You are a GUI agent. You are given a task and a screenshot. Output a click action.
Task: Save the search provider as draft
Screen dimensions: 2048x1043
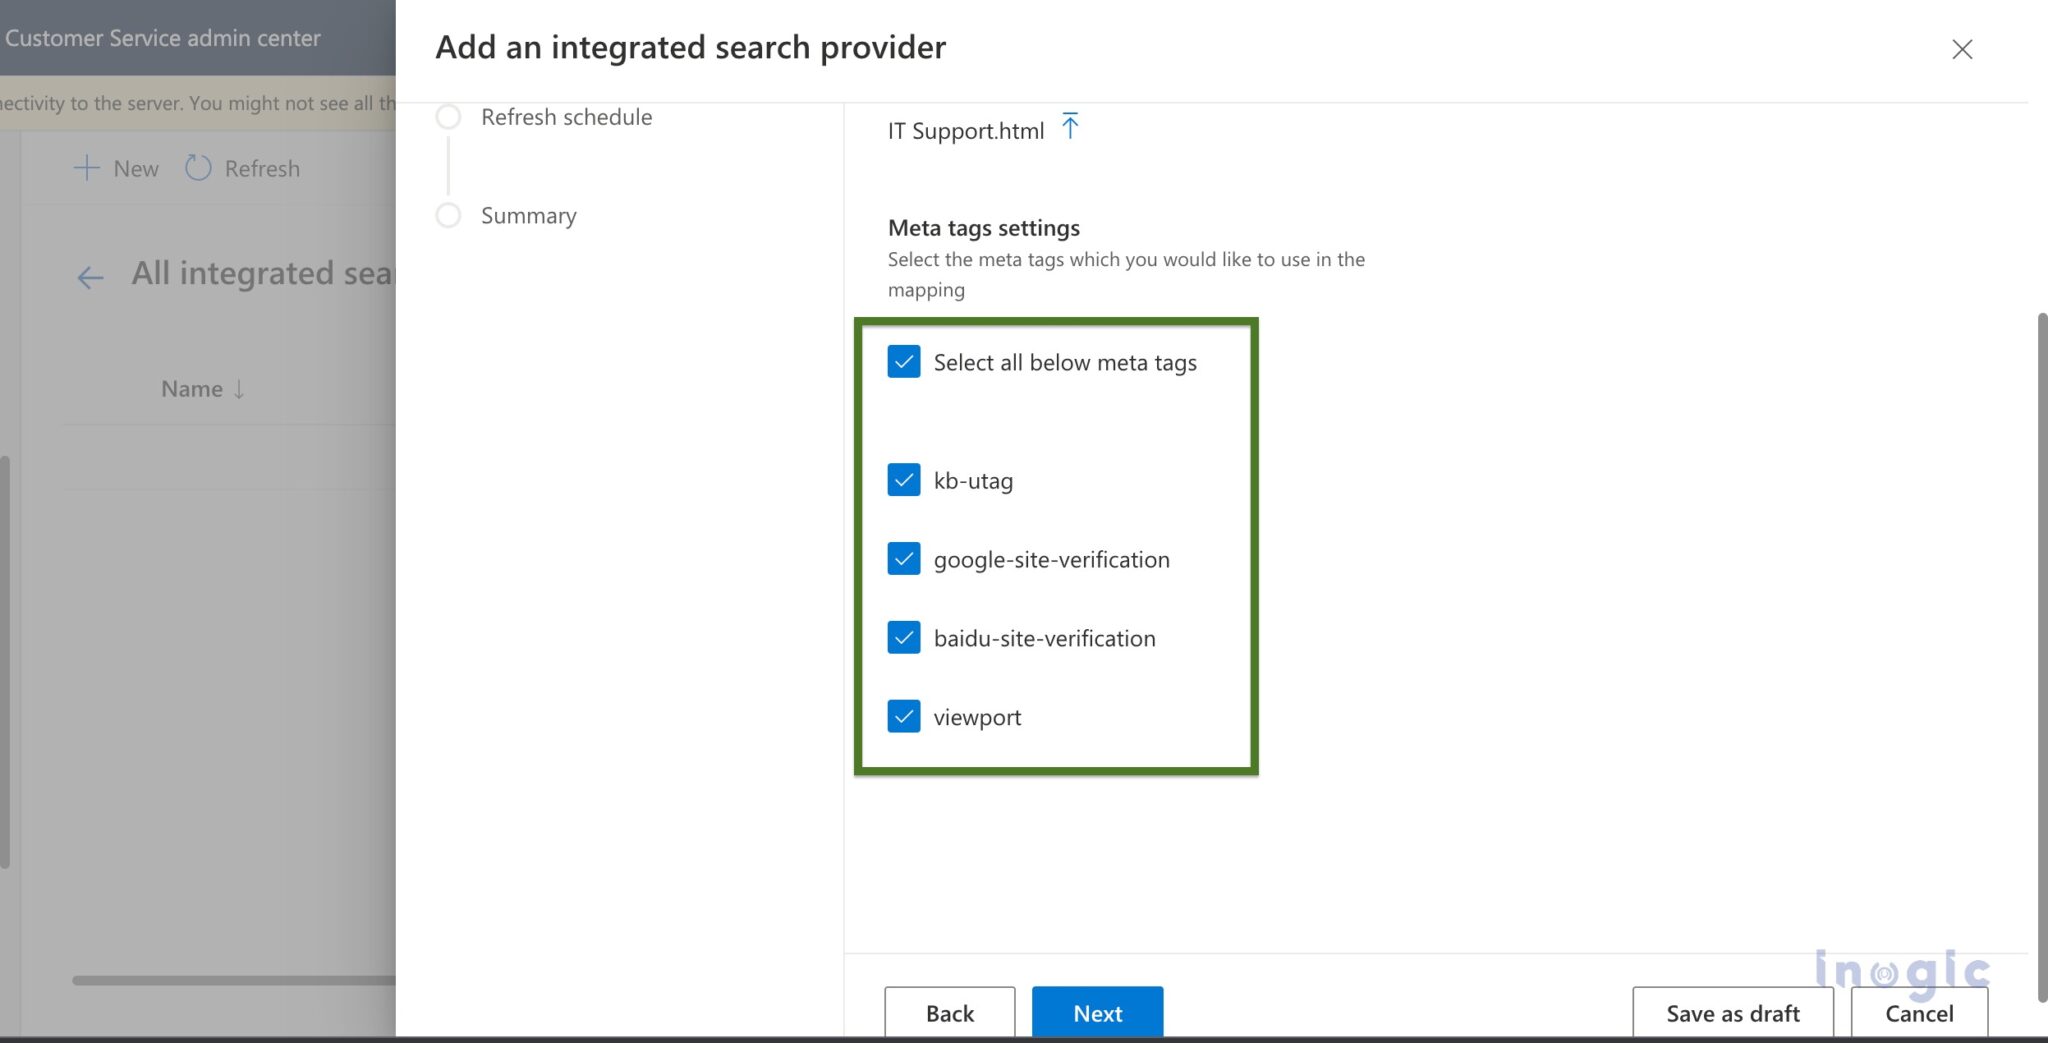(1732, 1013)
